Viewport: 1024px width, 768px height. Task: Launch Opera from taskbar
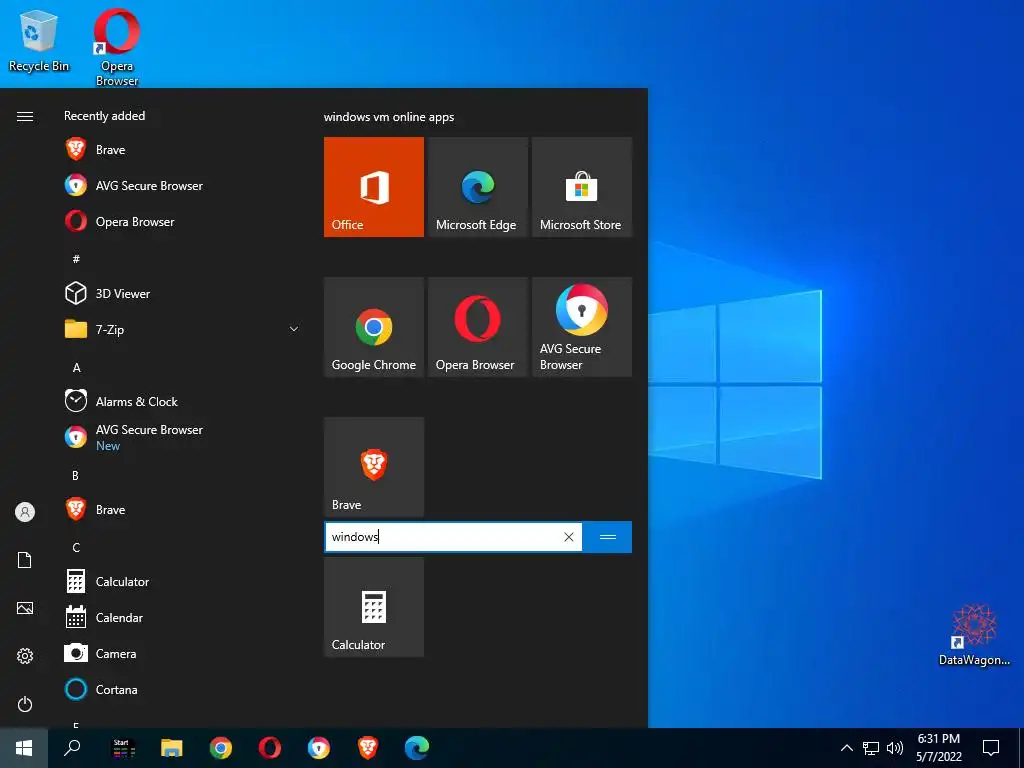point(270,748)
